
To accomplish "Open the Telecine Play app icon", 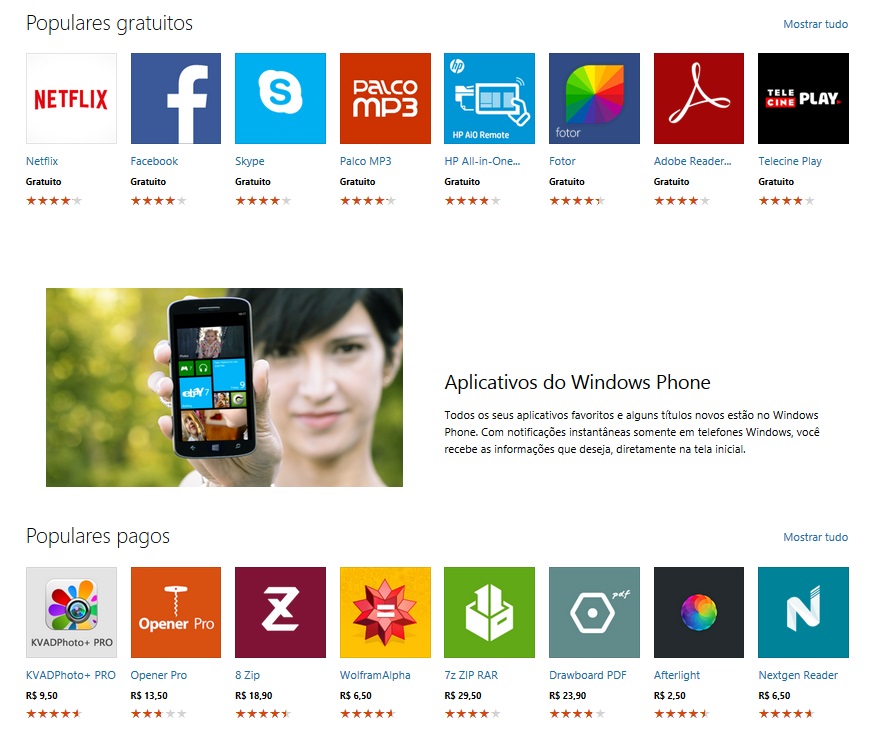I will [x=803, y=98].
